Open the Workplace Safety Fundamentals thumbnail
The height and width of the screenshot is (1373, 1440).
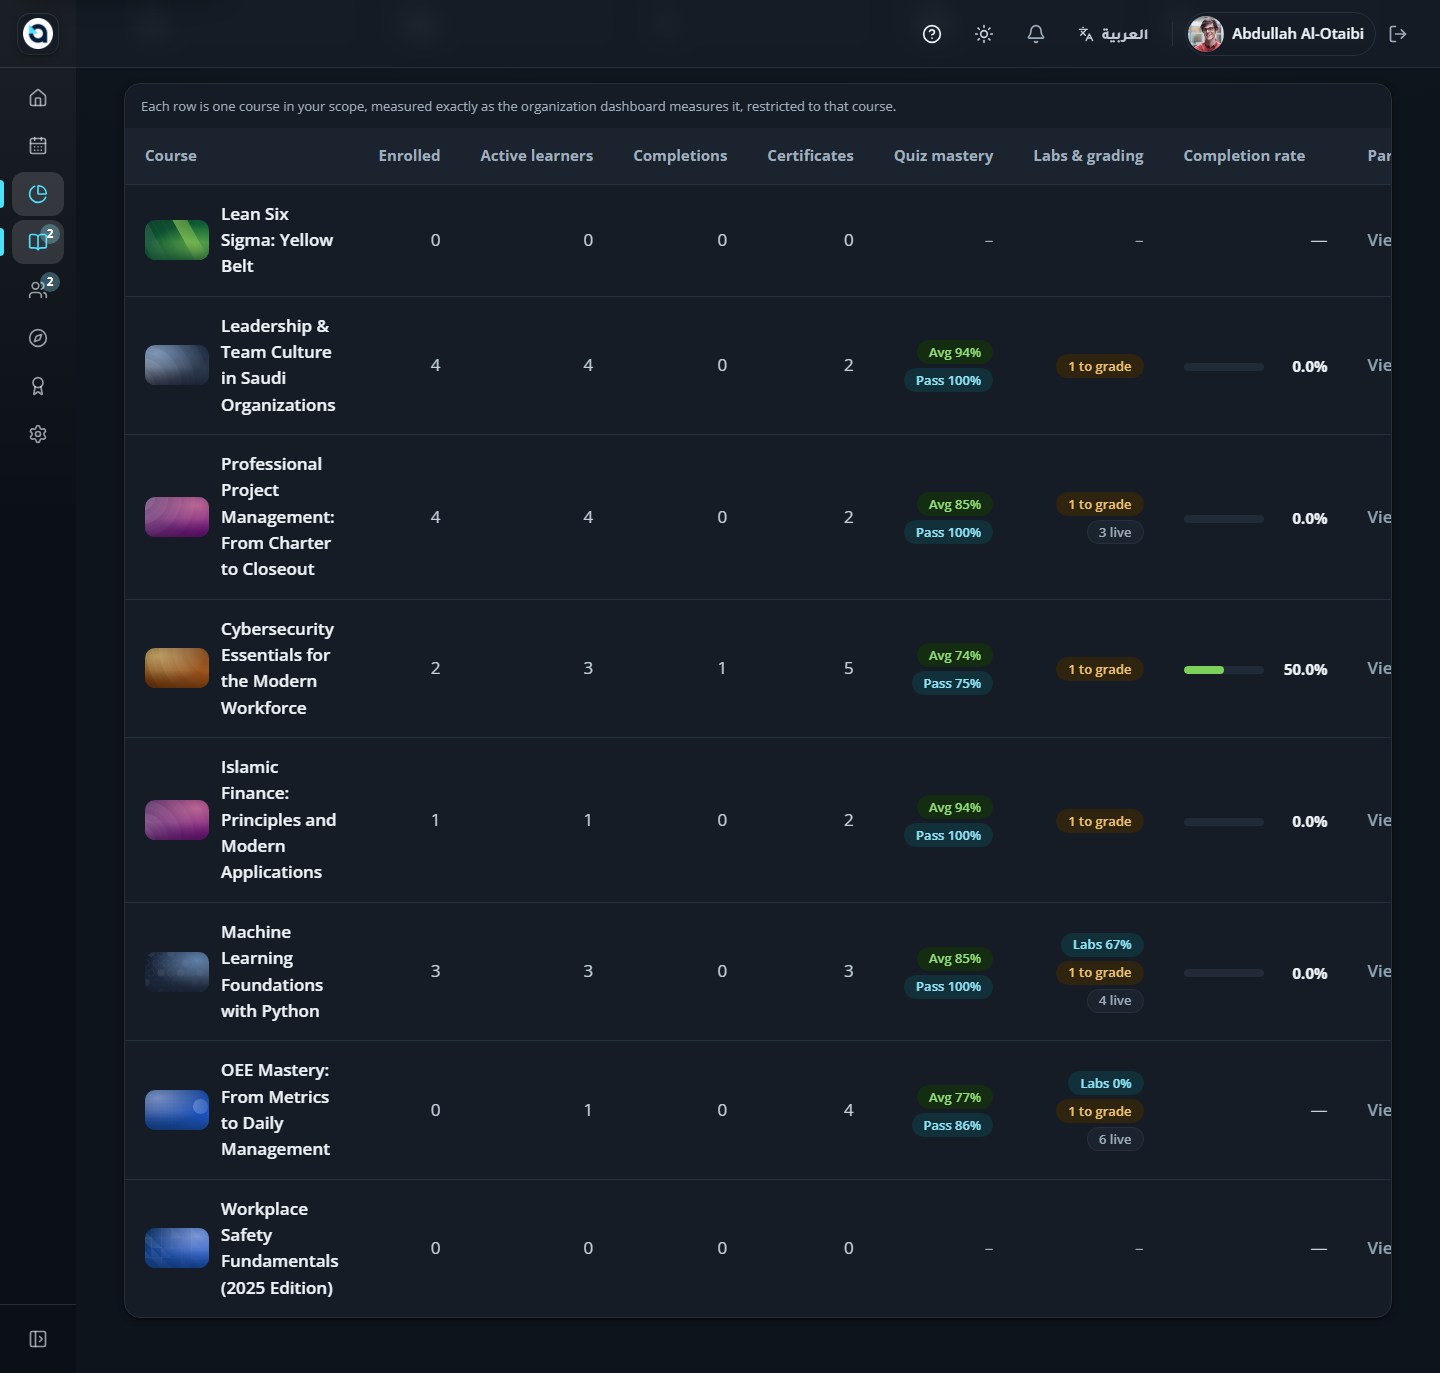(177, 1248)
